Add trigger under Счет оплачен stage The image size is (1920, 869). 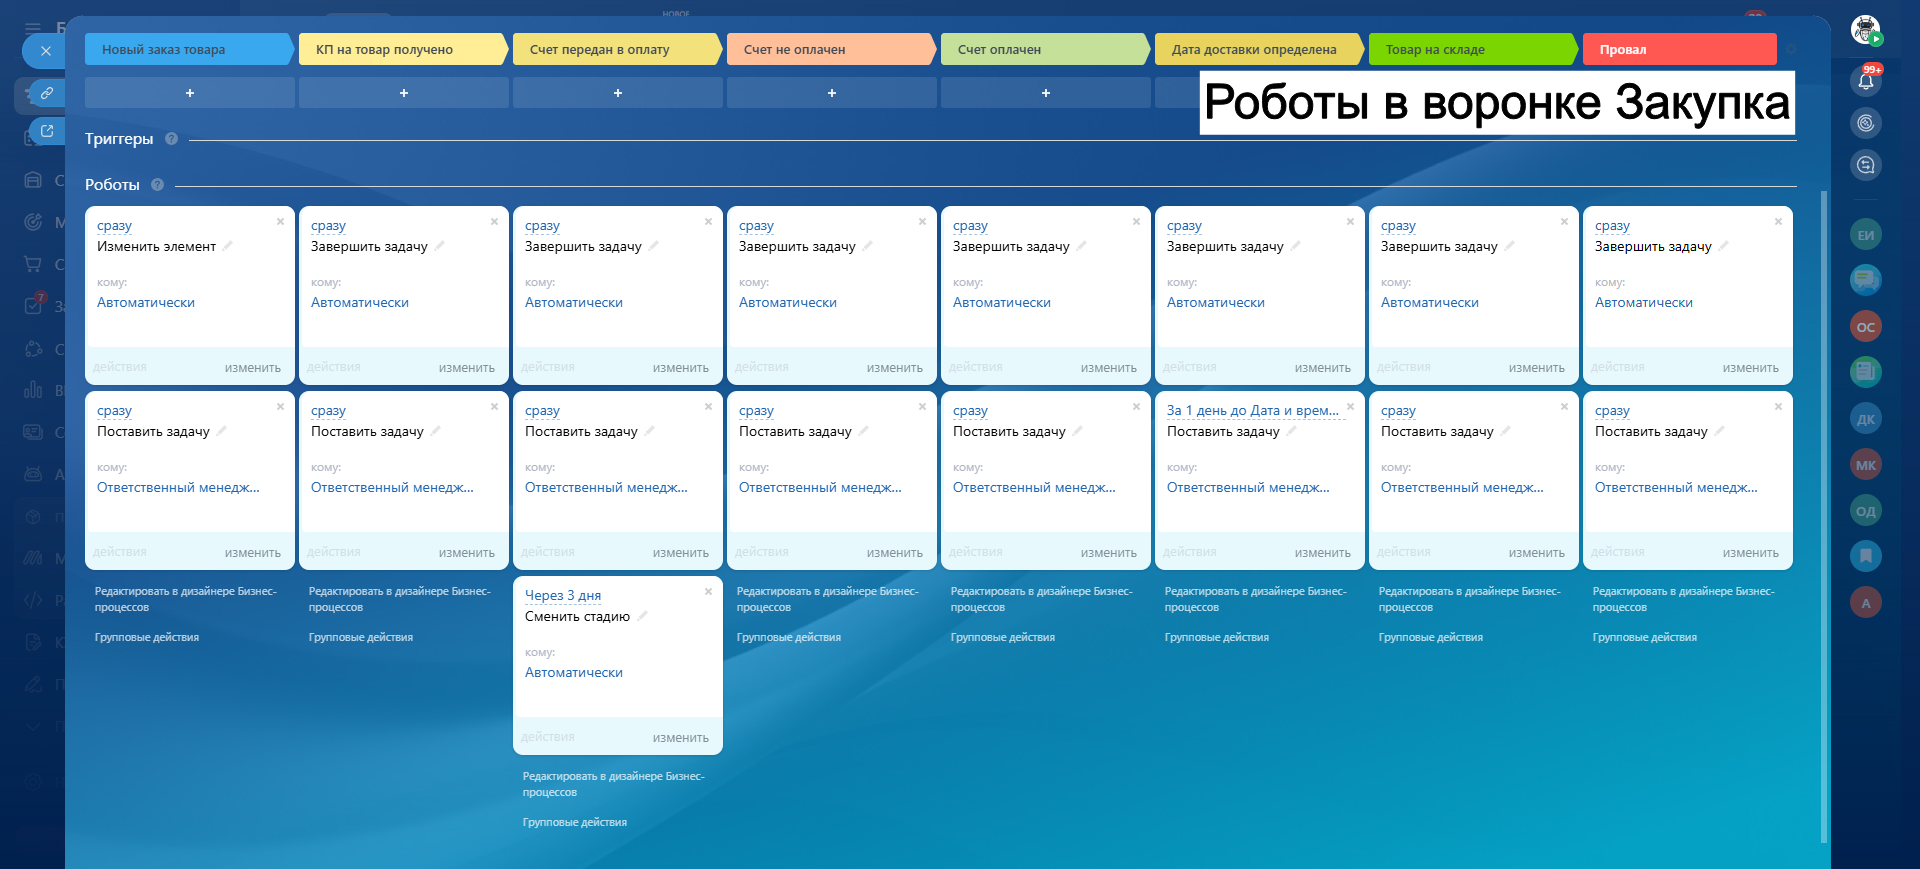pyautogui.click(x=1045, y=93)
